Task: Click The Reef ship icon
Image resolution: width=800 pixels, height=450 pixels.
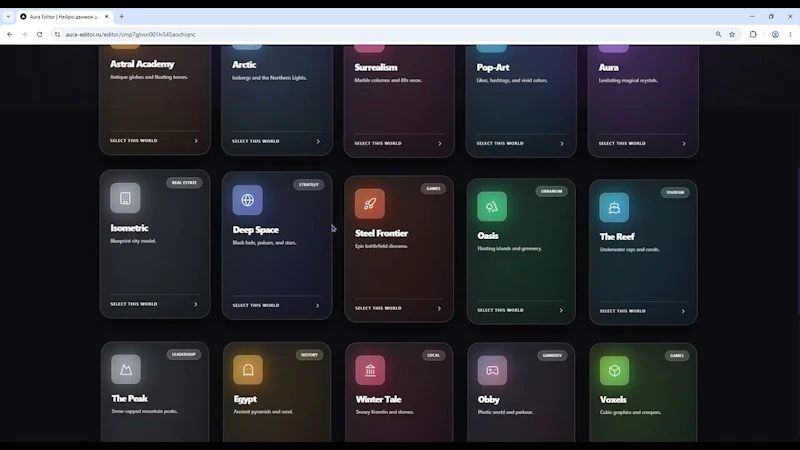Action: coord(614,207)
